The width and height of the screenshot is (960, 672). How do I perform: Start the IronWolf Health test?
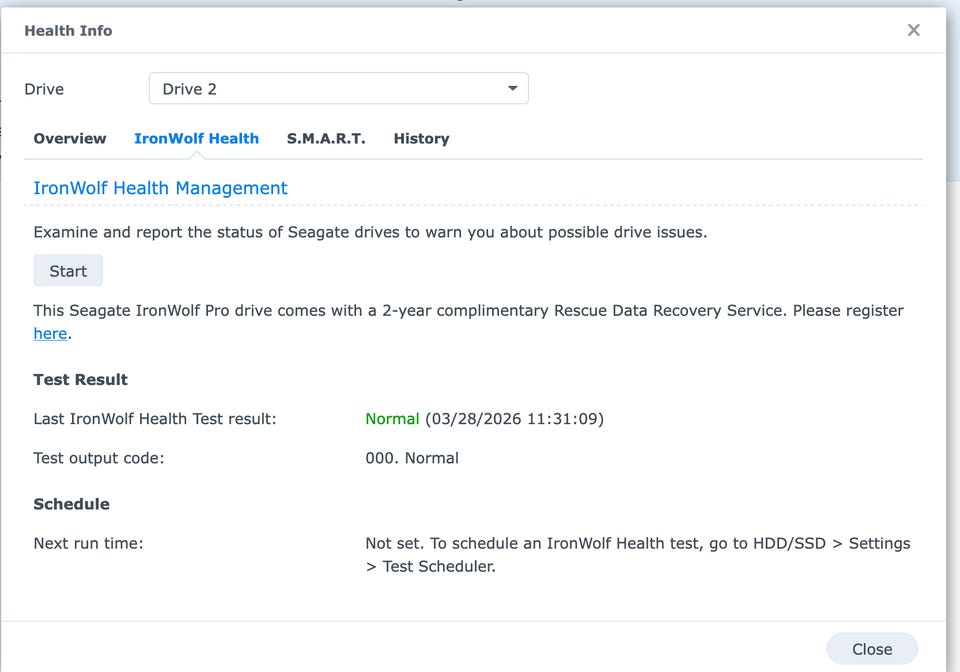tap(68, 271)
